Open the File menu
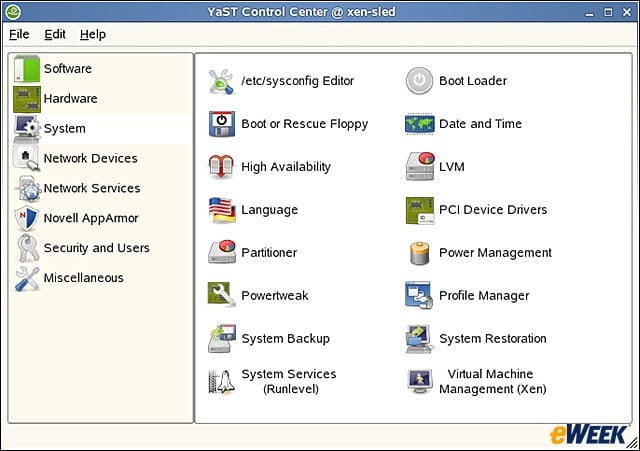The image size is (640, 451). pos(19,34)
